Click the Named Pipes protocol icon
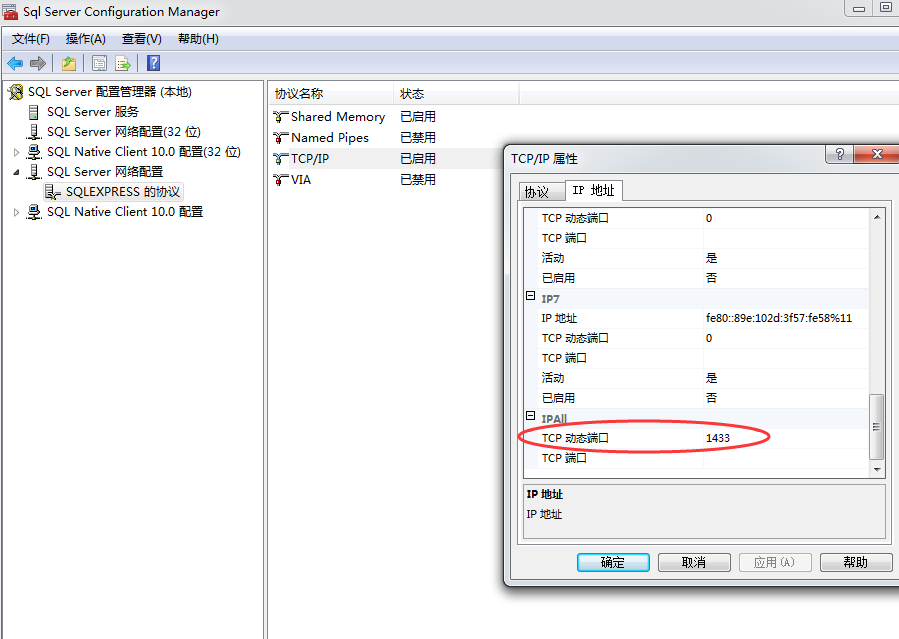 pos(281,138)
